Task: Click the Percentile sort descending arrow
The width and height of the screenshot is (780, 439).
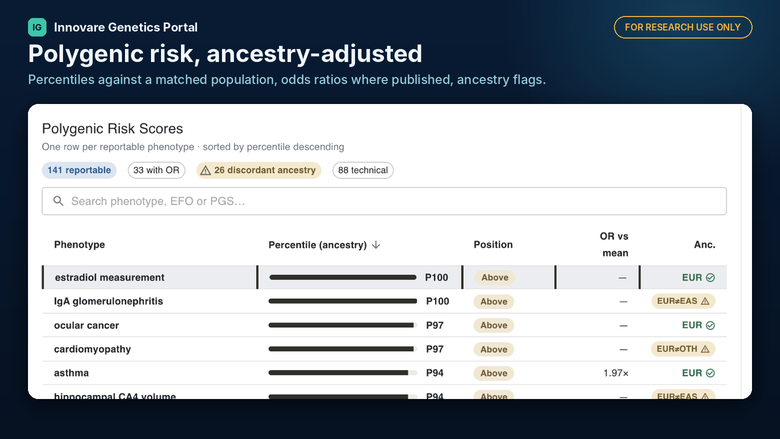Action: click(x=376, y=245)
